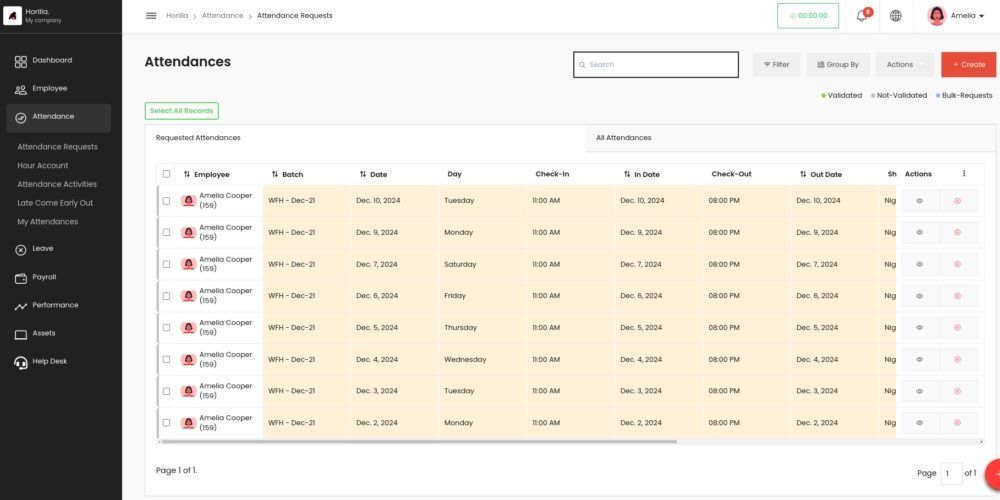Start the 00:00:00 check-in timer
The width and height of the screenshot is (1000, 500).
pos(808,16)
